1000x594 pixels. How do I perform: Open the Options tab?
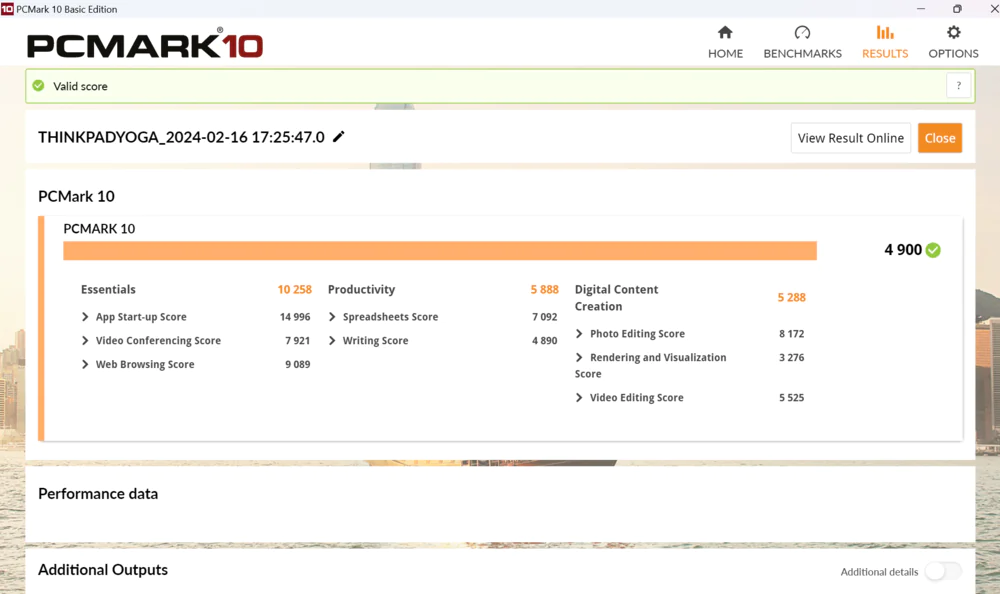(953, 42)
